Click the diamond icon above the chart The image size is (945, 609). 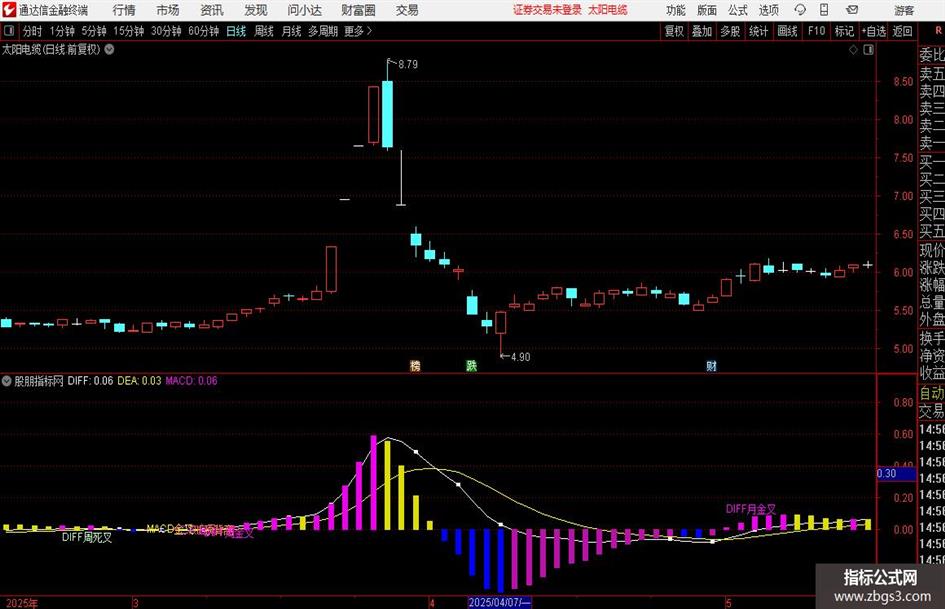[853, 50]
